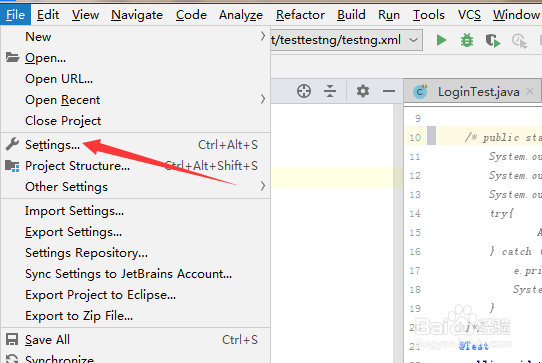
Task: Switch to the LoginTest.java editor tab
Action: [472, 91]
